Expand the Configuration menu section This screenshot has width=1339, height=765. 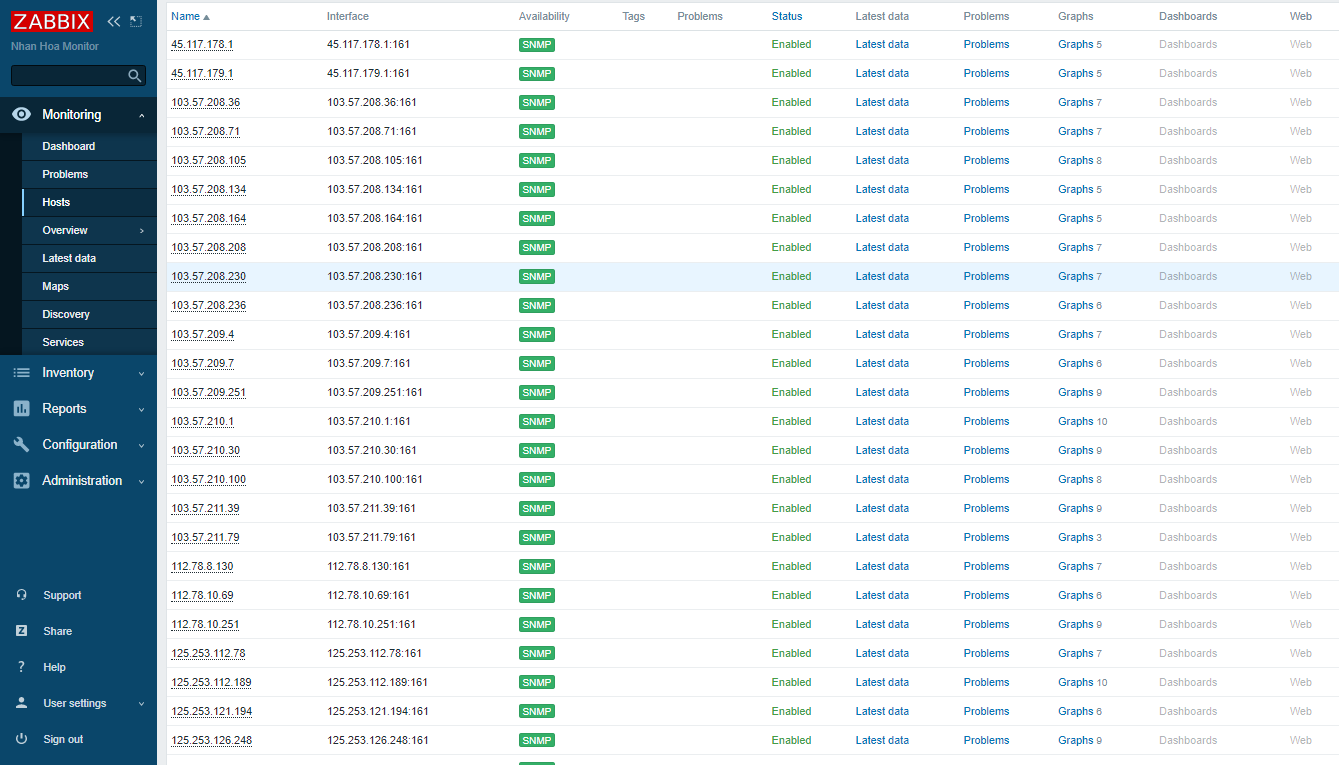(x=78, y=445)
